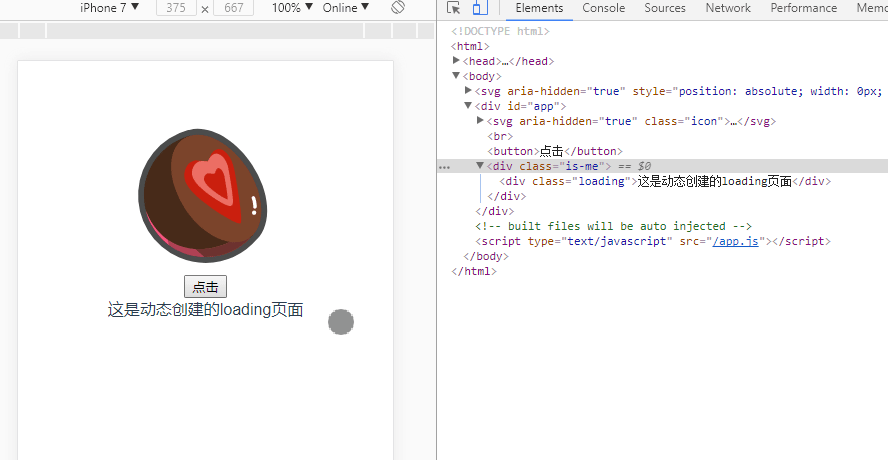Select the script type="text/javascript" row
This screenshot has height=460, width=888.
(x=653, y=241)
